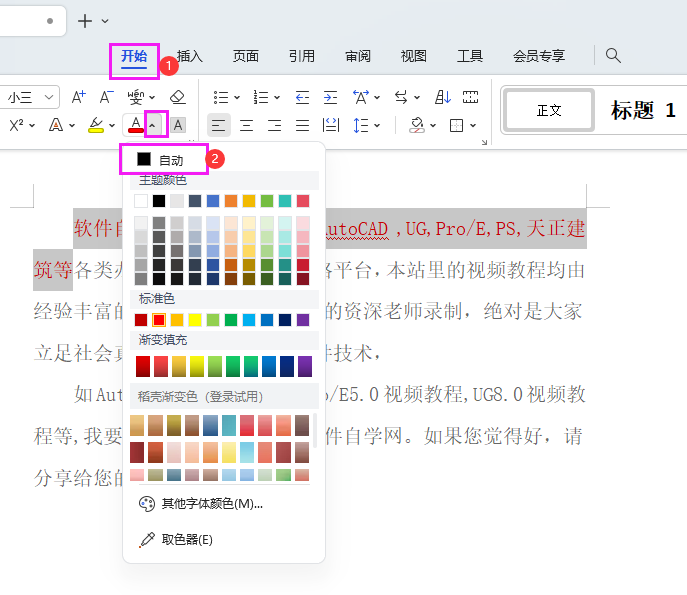Expand the text effect dropdown arrow
The image size is (687, 595).
click(72, 125)
